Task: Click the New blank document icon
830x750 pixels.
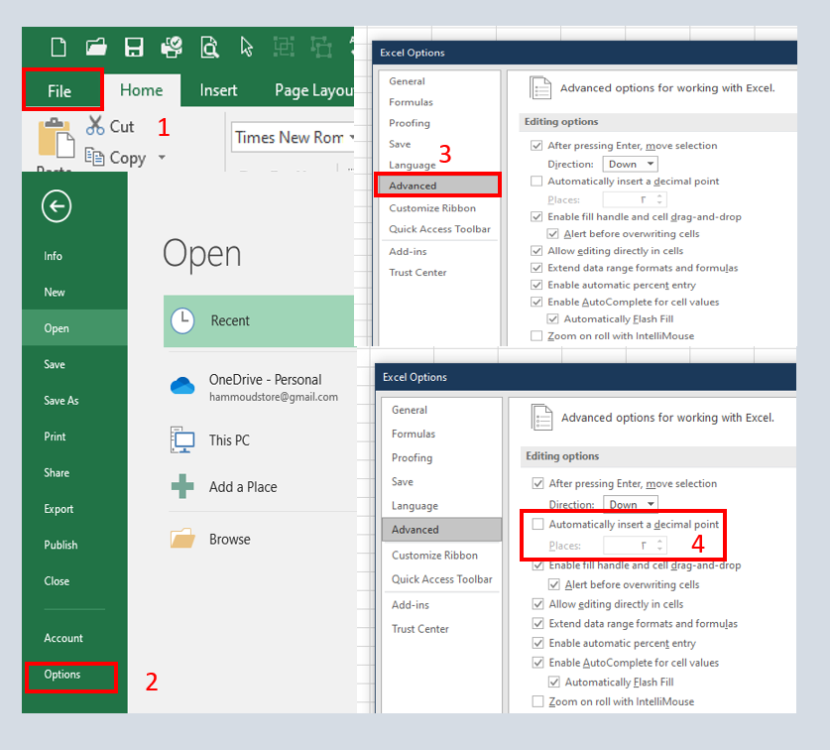Action: pyautogui.click(x=58, y=47)
